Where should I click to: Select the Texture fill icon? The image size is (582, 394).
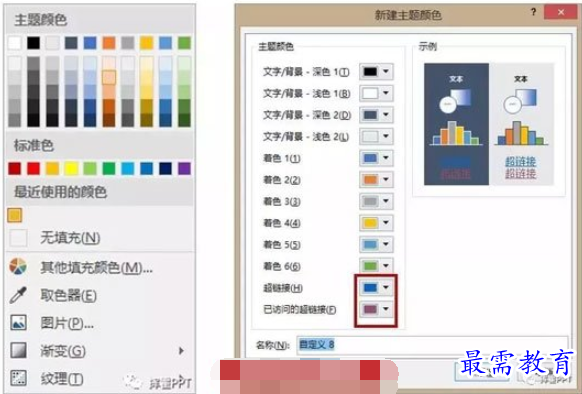pyautogui.click(x=18, y=378)
